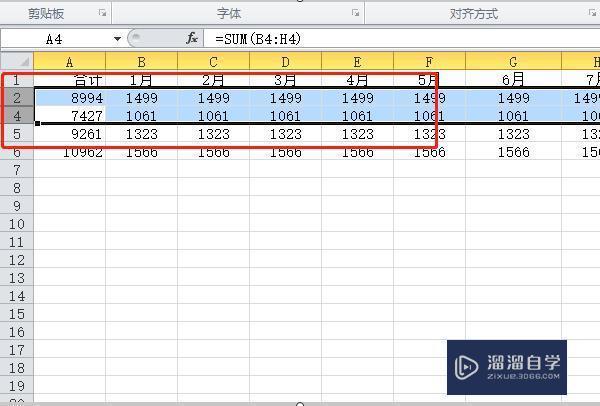The height and width of the screenshot is (406, 600).
Task: Select row 5 header
Action: pos(17,134)
